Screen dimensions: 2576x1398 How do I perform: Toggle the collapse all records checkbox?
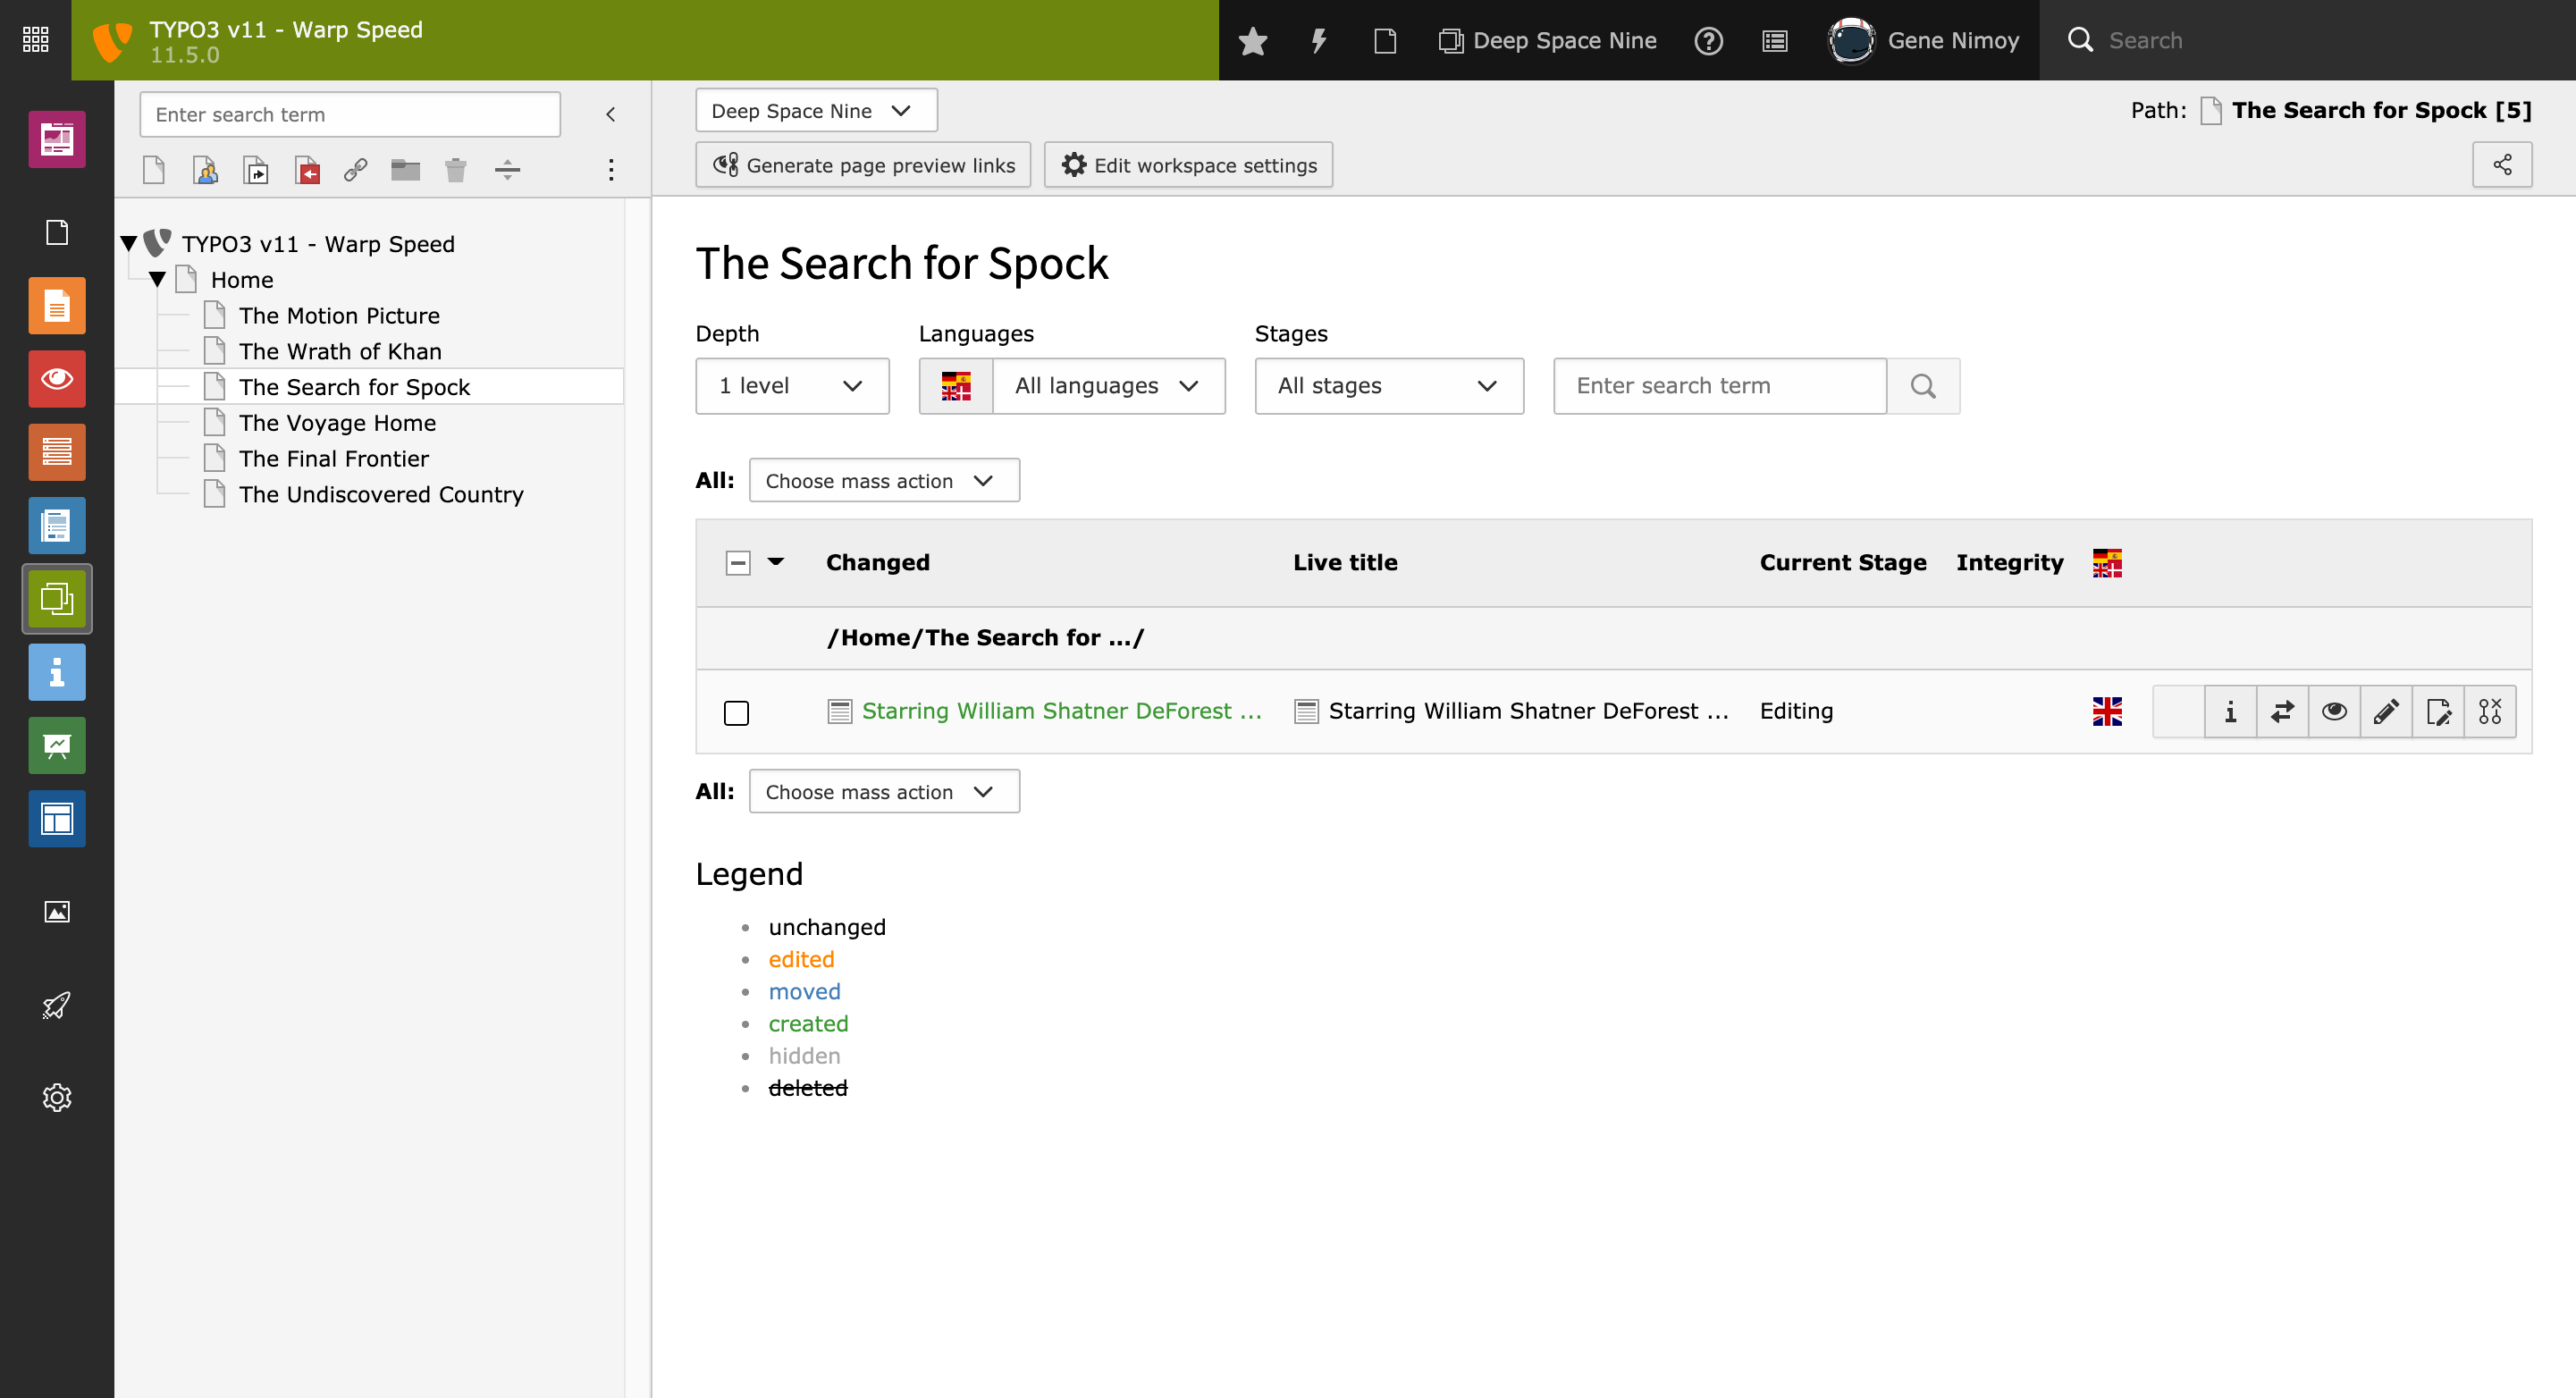[737, 561]
